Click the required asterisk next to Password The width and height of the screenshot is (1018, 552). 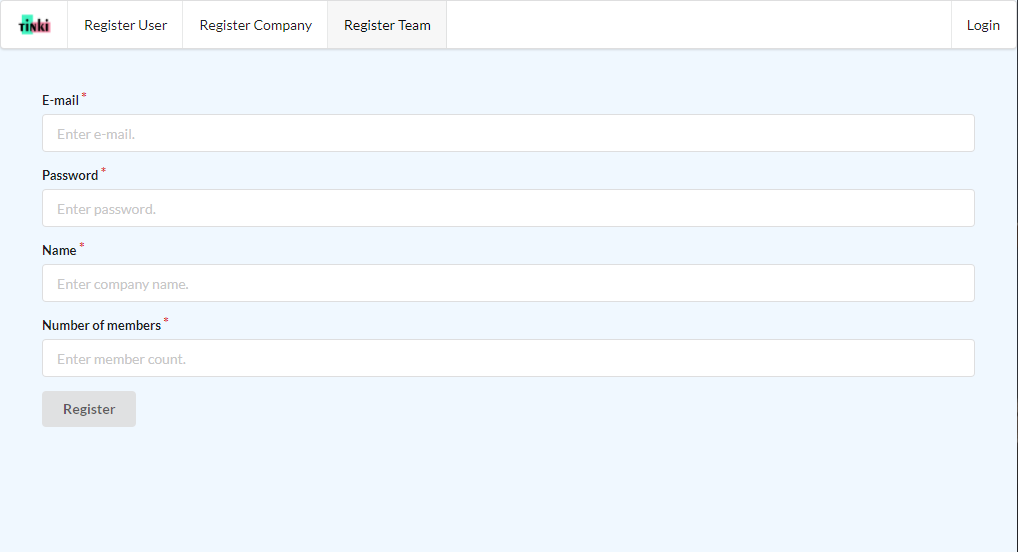tap(103, 171)
